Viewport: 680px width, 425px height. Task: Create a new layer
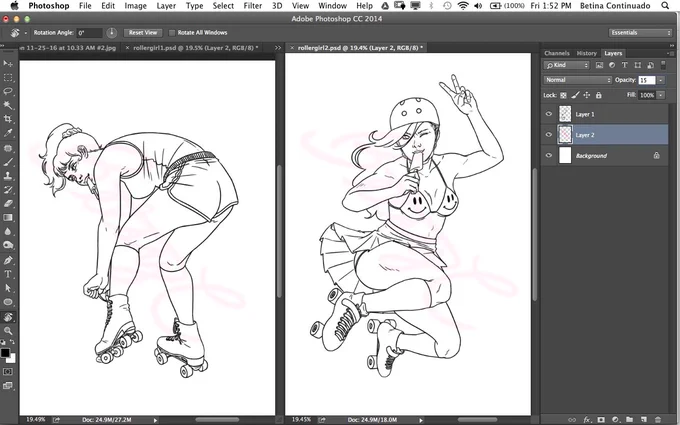[644, 419]
